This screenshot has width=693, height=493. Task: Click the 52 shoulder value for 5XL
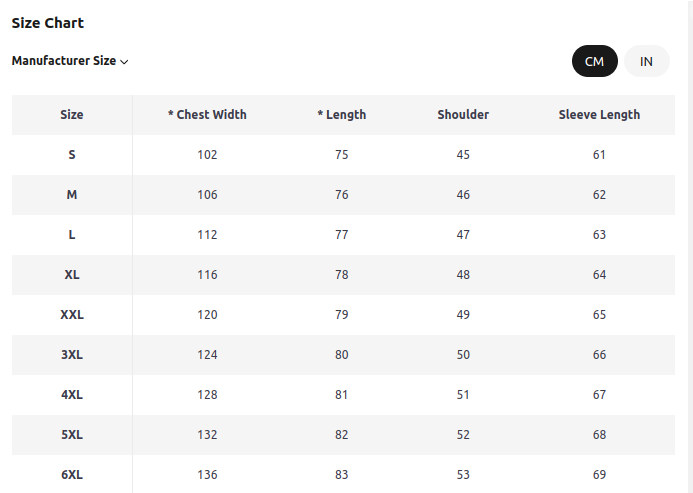(463, 435)
